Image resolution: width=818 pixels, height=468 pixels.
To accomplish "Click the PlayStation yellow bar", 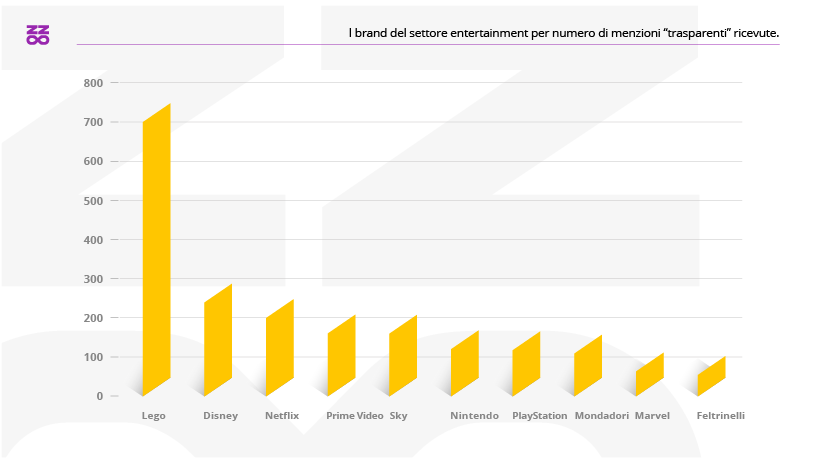I will (x=526, y=364).
